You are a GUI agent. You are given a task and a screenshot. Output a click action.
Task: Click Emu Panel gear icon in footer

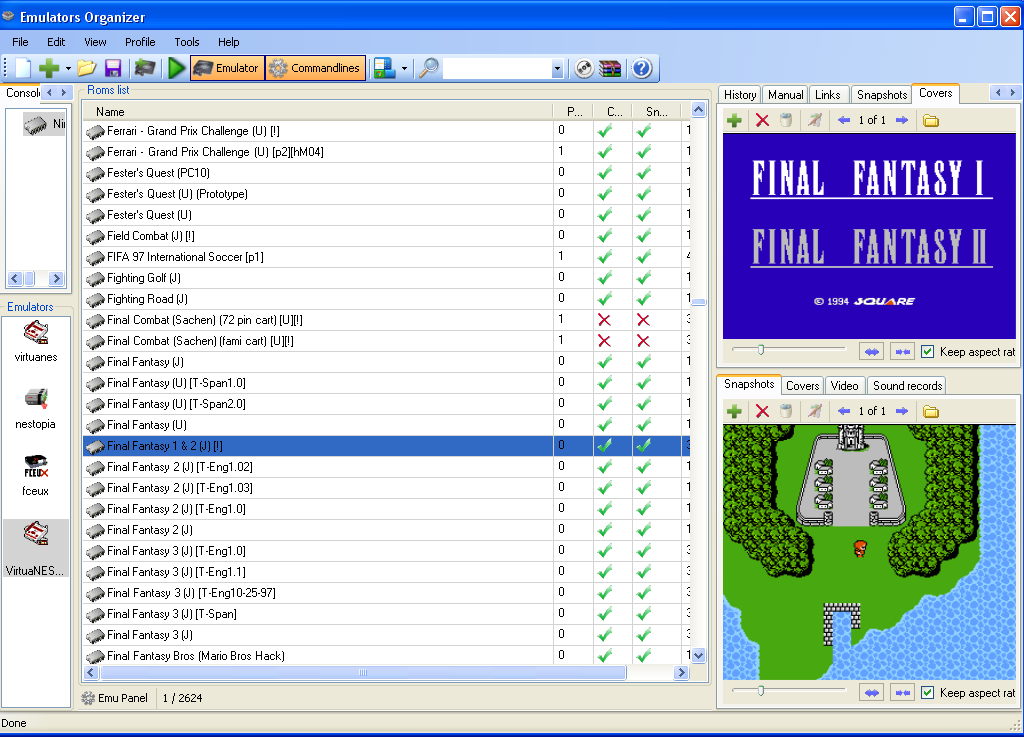(88, 698)
